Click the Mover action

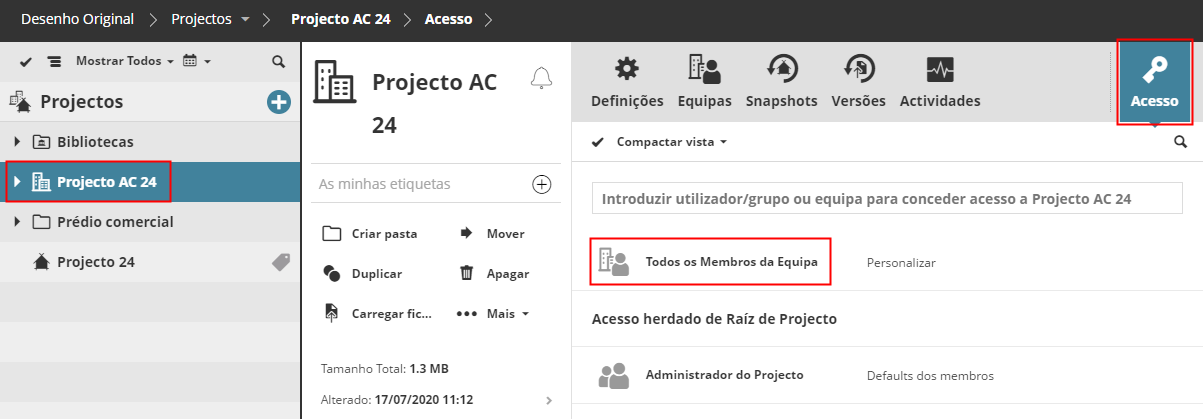pos(492,233)
